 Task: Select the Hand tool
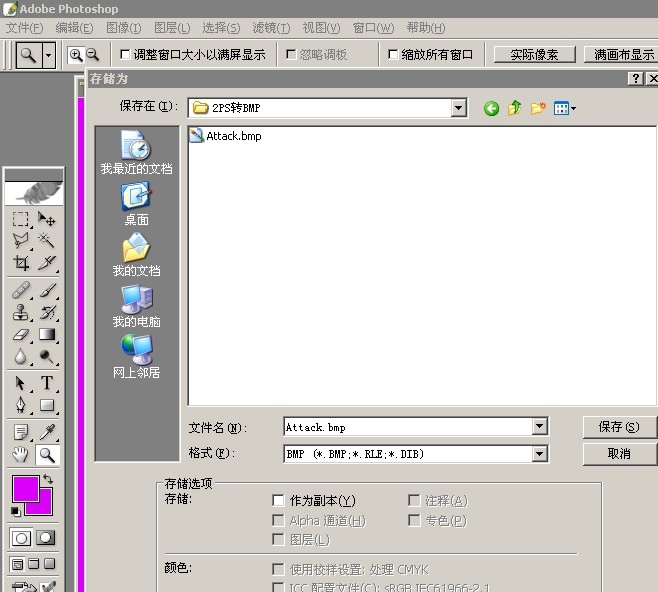coord(20,454)
